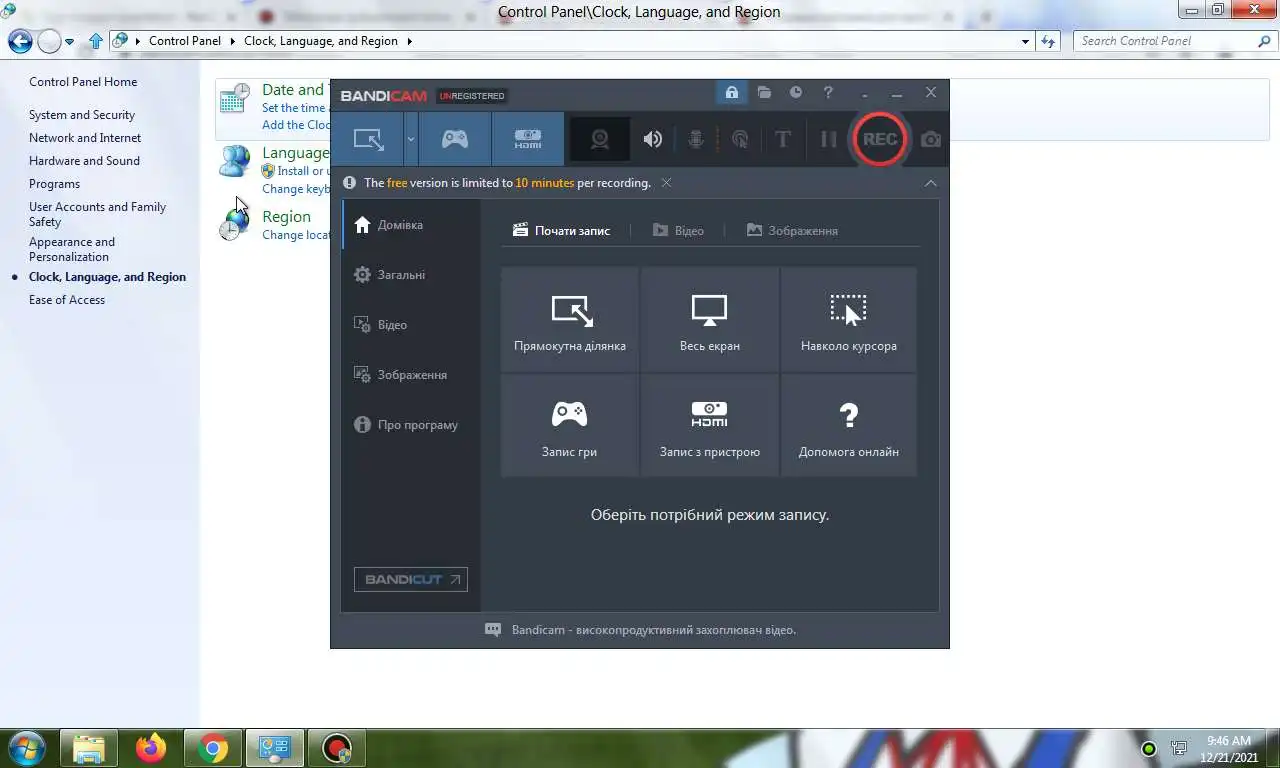1280x768 pixels.
Task: Open the Region heading in Control Panel
Action: 286,216
